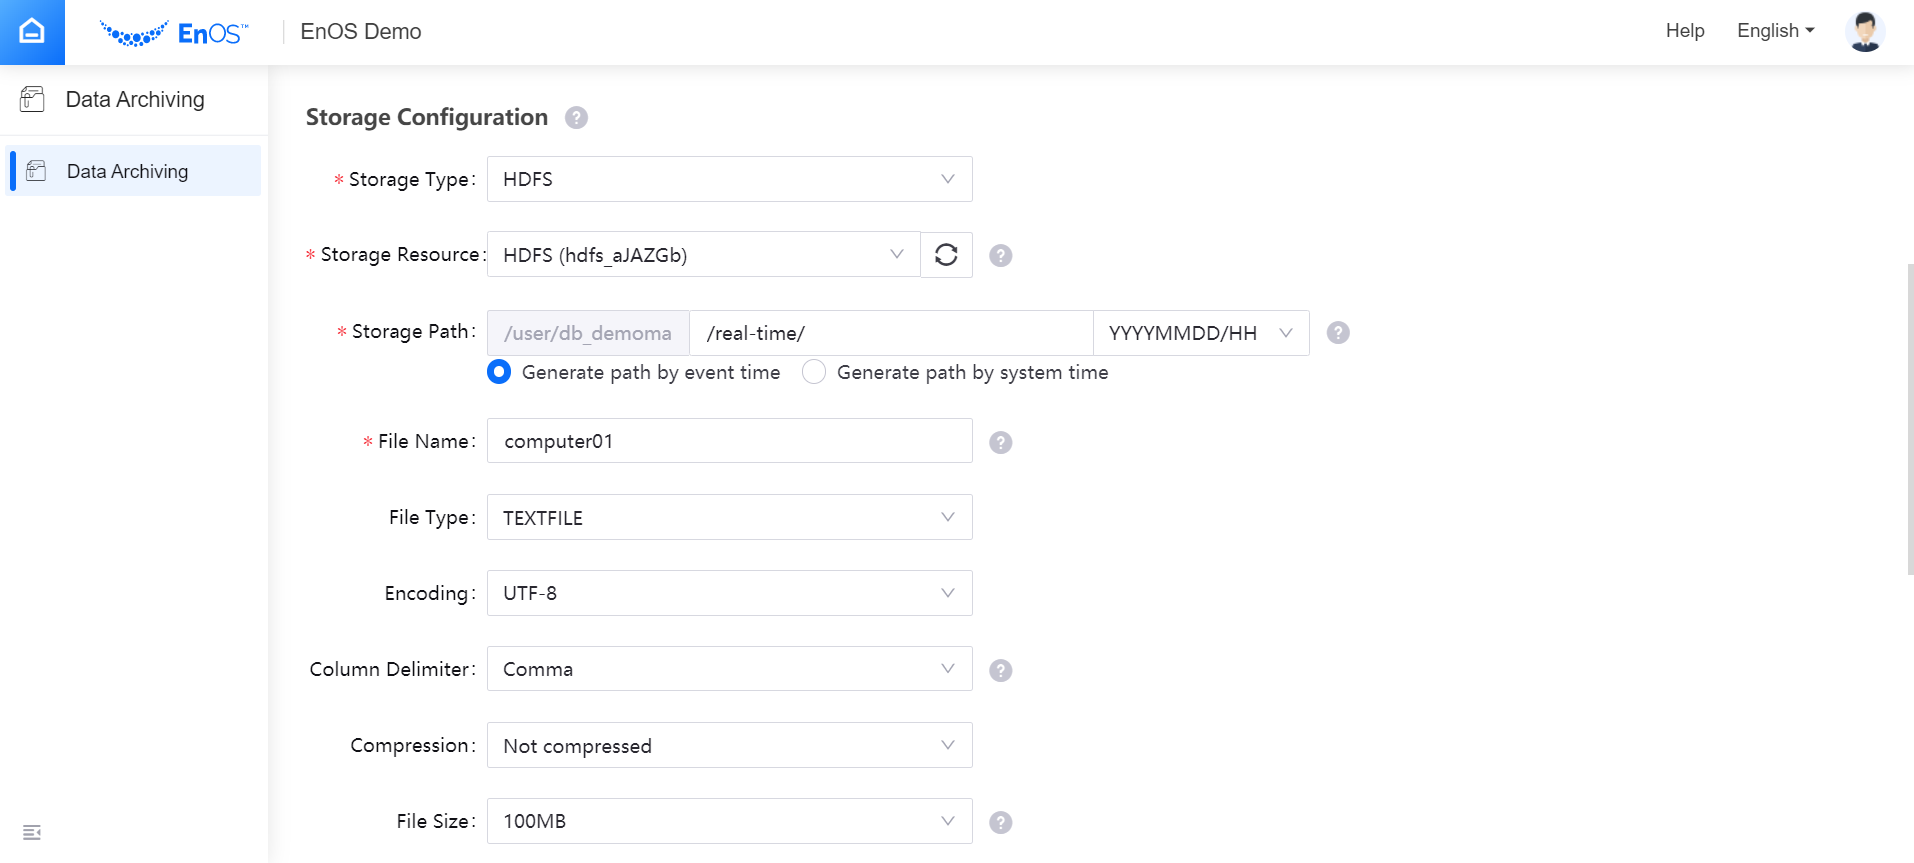This screenshot has height=863, width=1914.
Task: Show help for the File Name field
Action: pos(1000,442)
